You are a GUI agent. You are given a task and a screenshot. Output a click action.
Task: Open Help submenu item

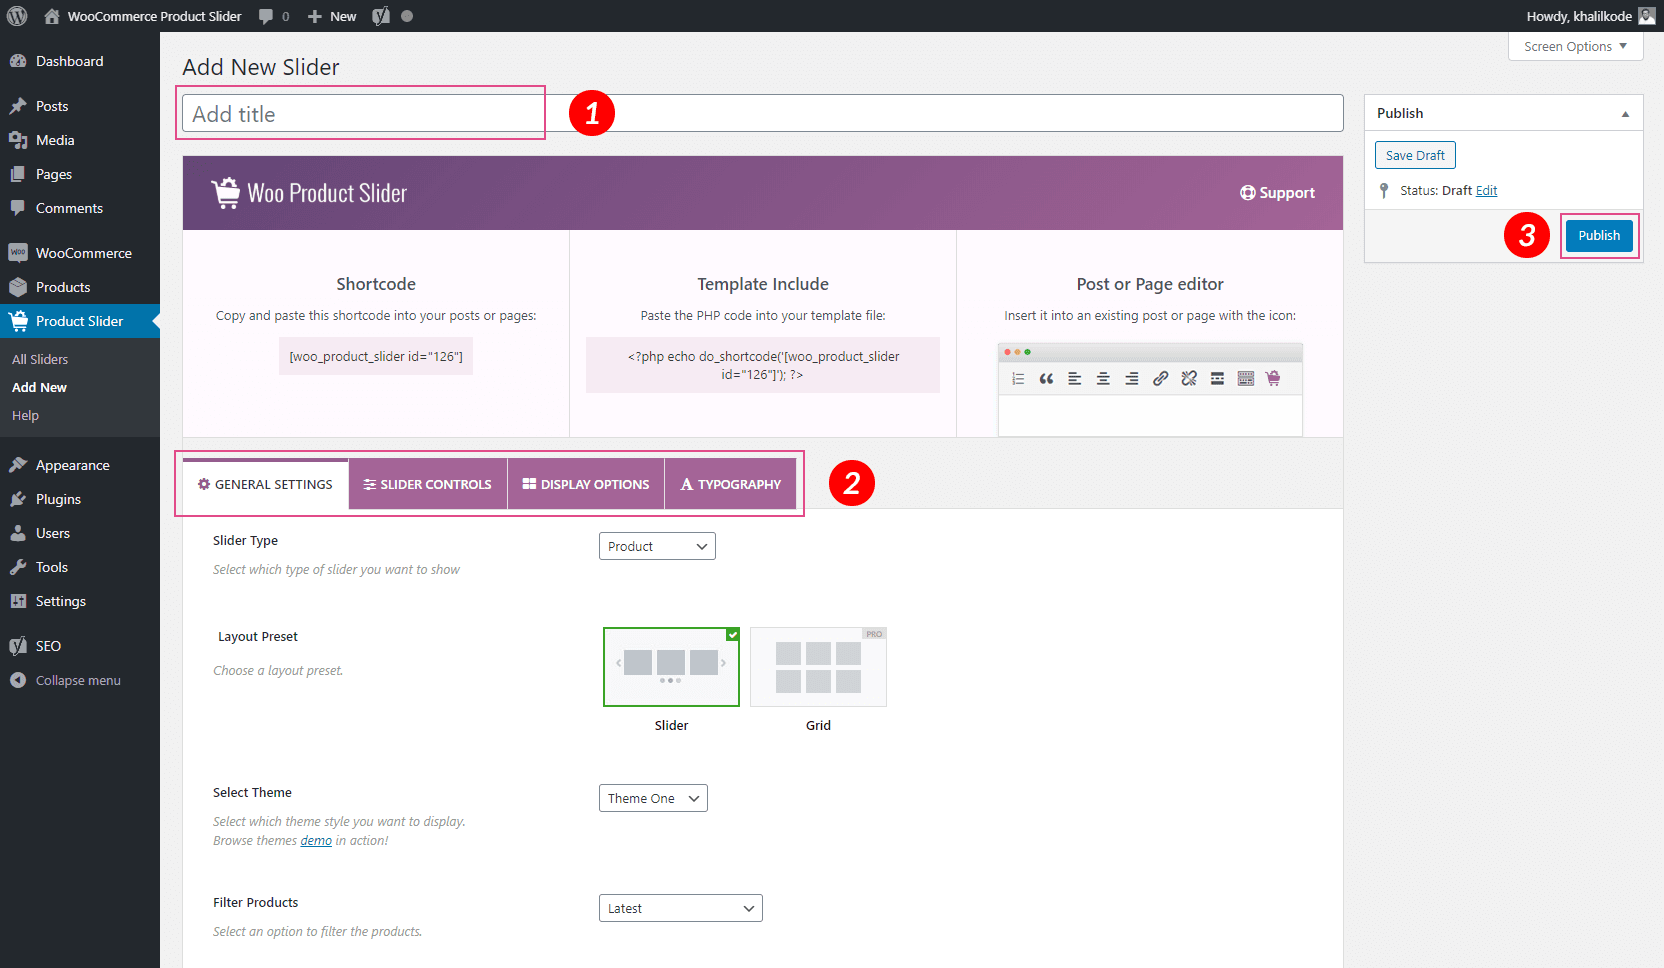[x=25, y=415]
